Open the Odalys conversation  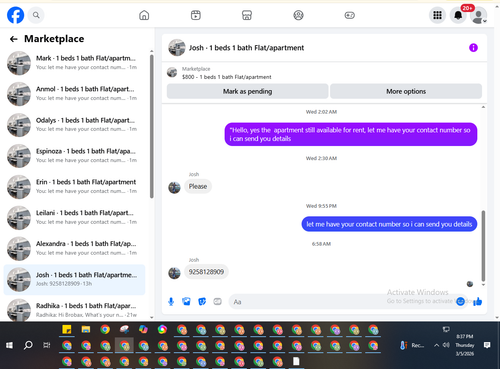pos(74,125)
